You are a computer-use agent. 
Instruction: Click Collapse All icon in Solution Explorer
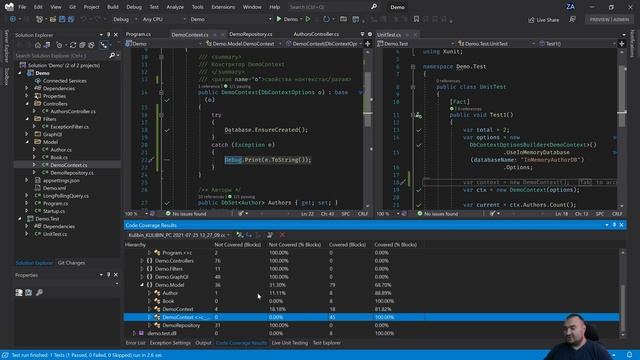(82, 45)
